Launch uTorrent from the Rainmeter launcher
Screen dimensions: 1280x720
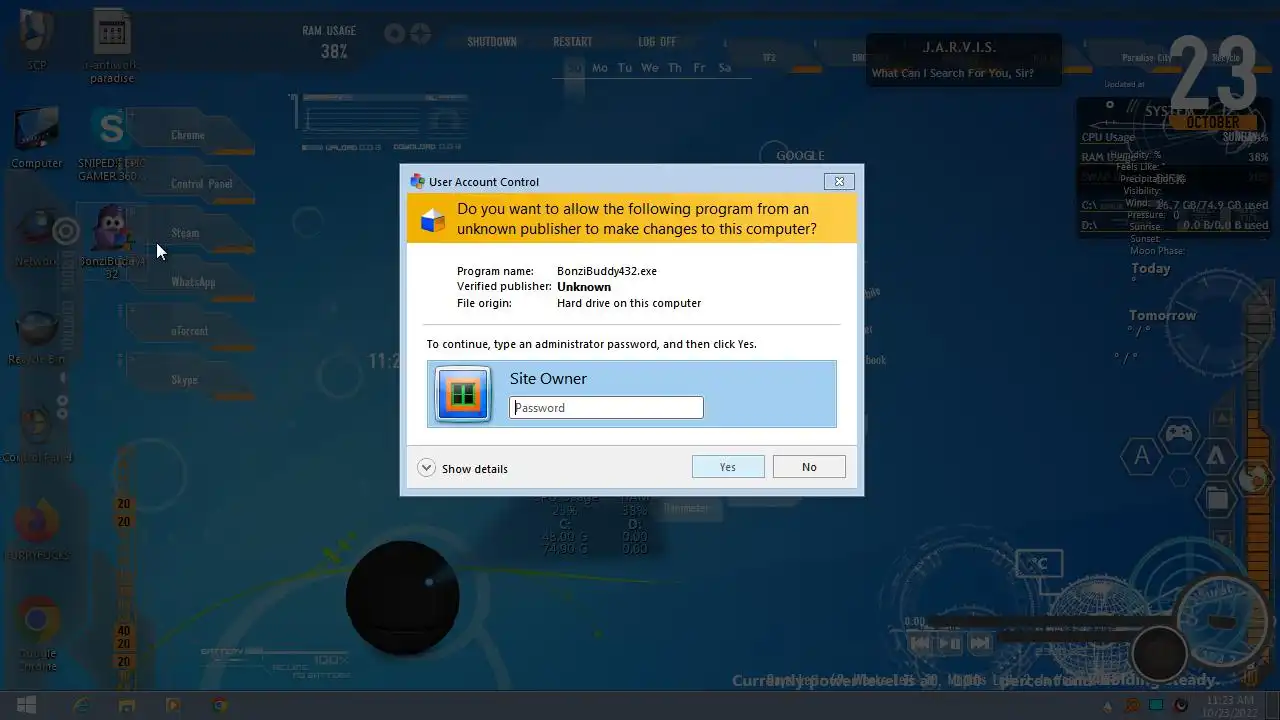click(189, 331)
